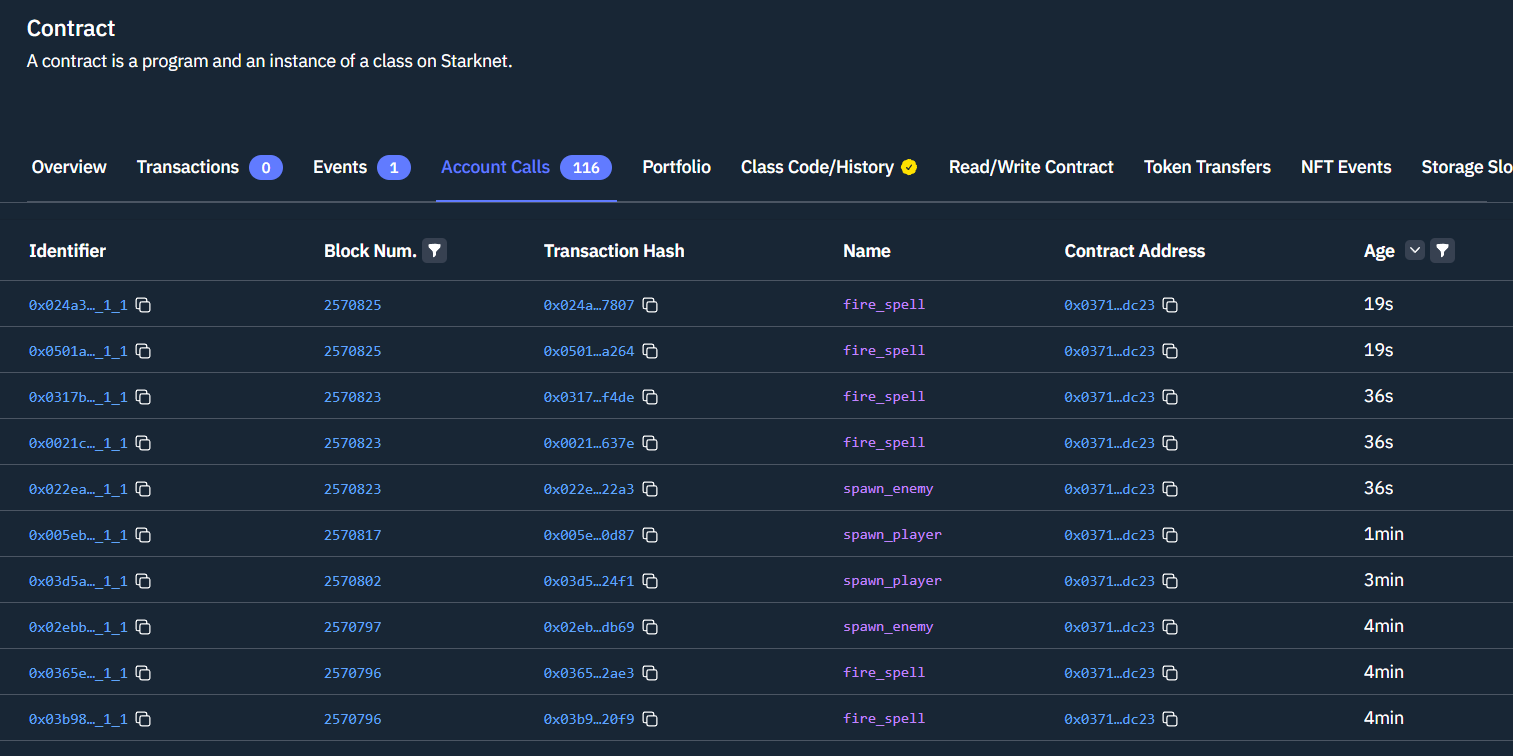Copy identifier 0x0021c..._1_1
The image size is (1513, 756).
click(x=143, y=443)
